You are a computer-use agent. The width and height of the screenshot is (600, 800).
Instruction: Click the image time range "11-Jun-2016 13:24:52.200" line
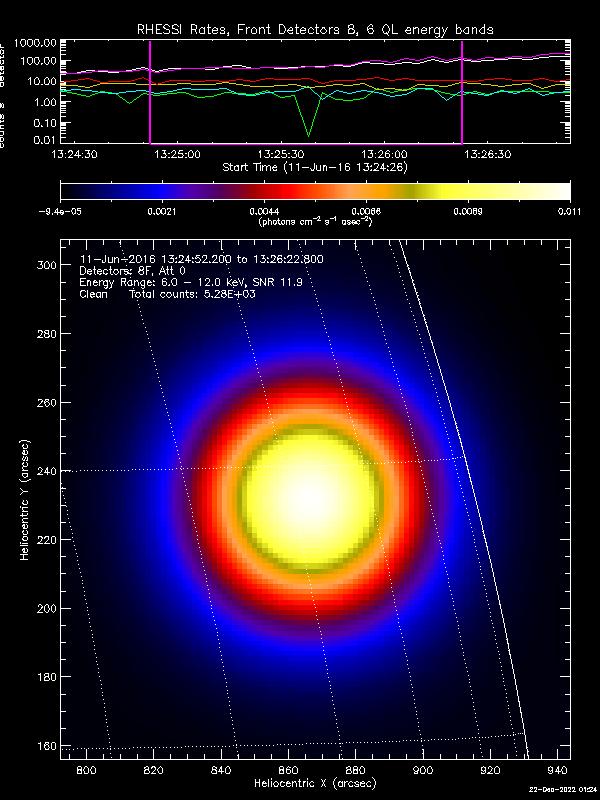tap(201, 259)
